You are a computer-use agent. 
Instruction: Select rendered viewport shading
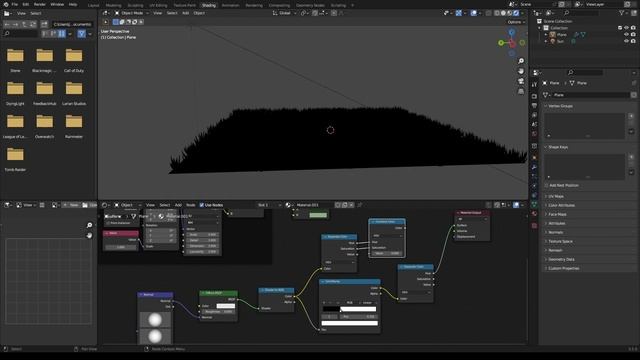coord(516,13)
